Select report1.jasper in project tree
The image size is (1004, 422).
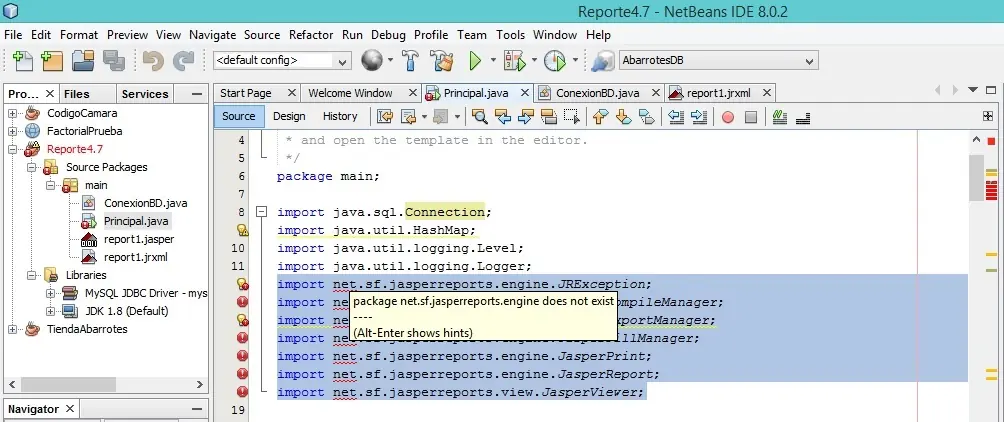(x=139, y=239)
